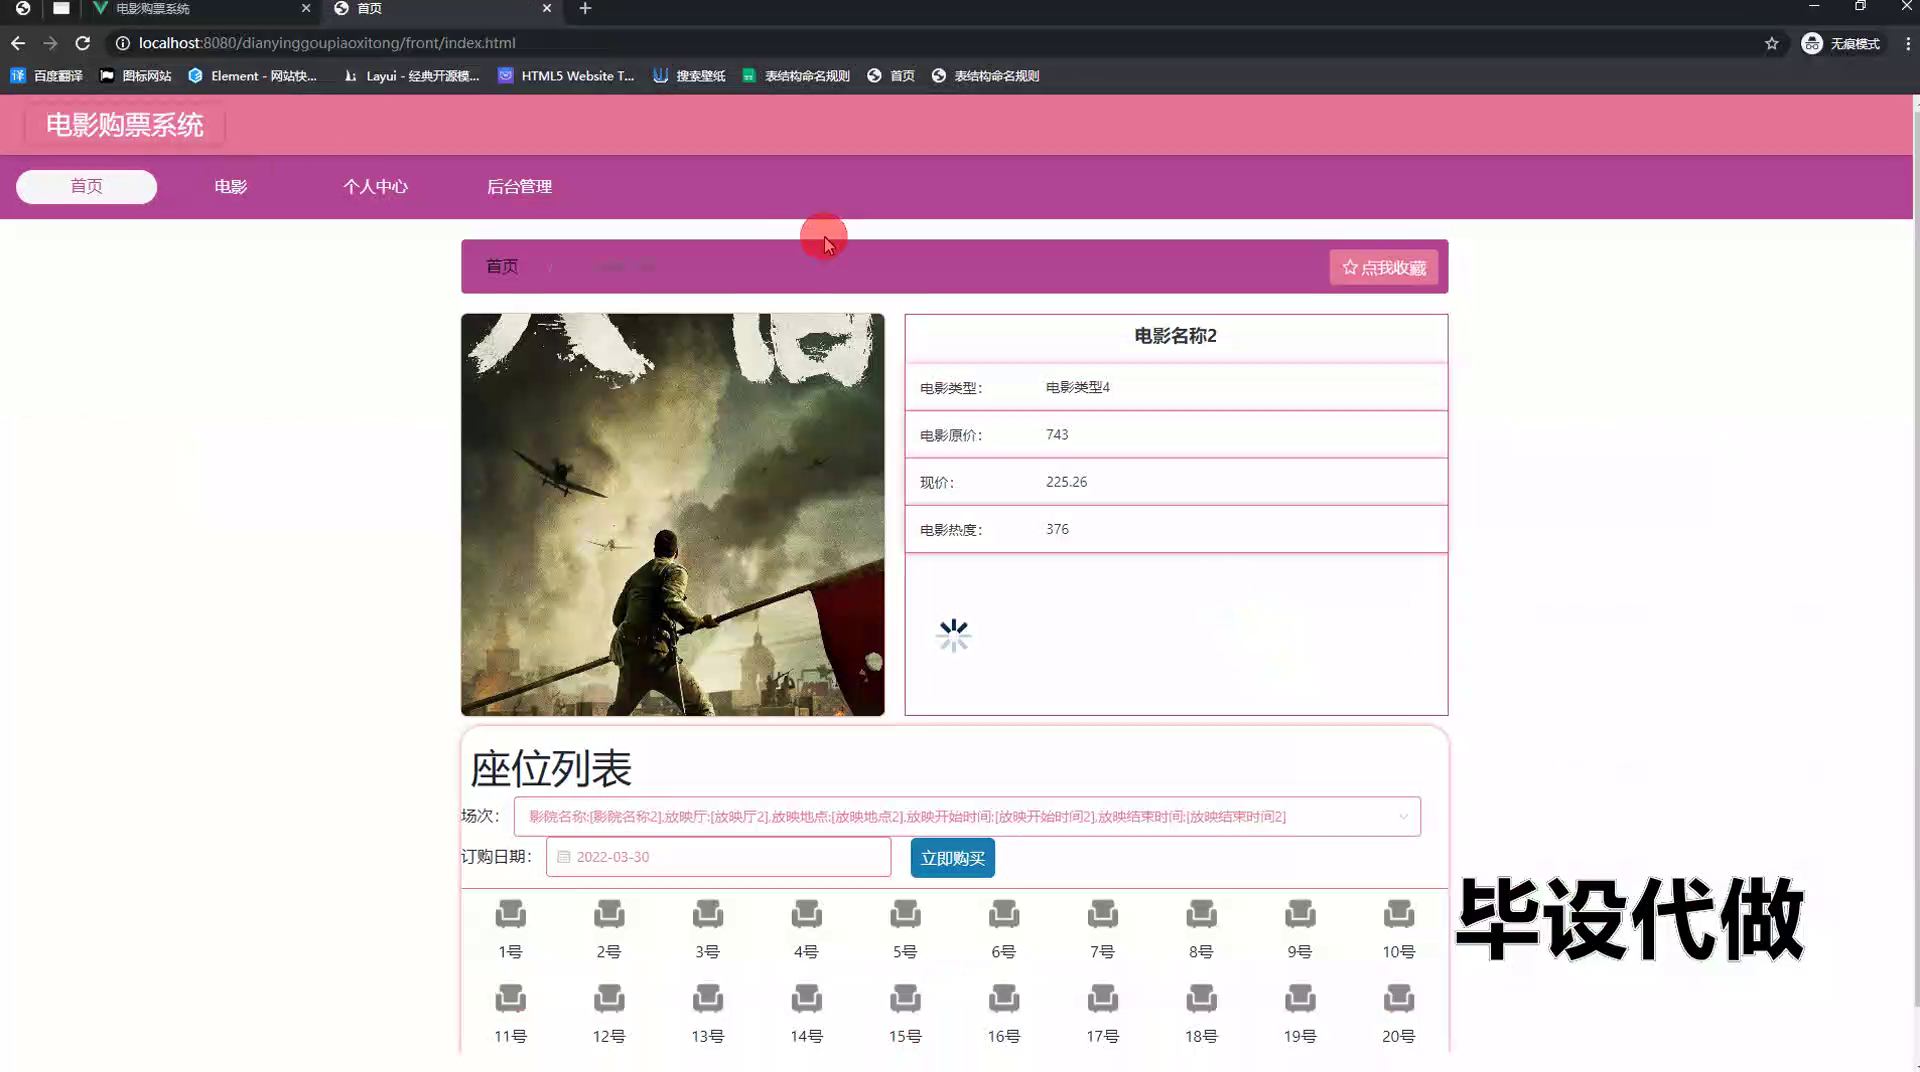
Task: Open the 个人中心 navigation tab
Action: [x=375, y=187]
